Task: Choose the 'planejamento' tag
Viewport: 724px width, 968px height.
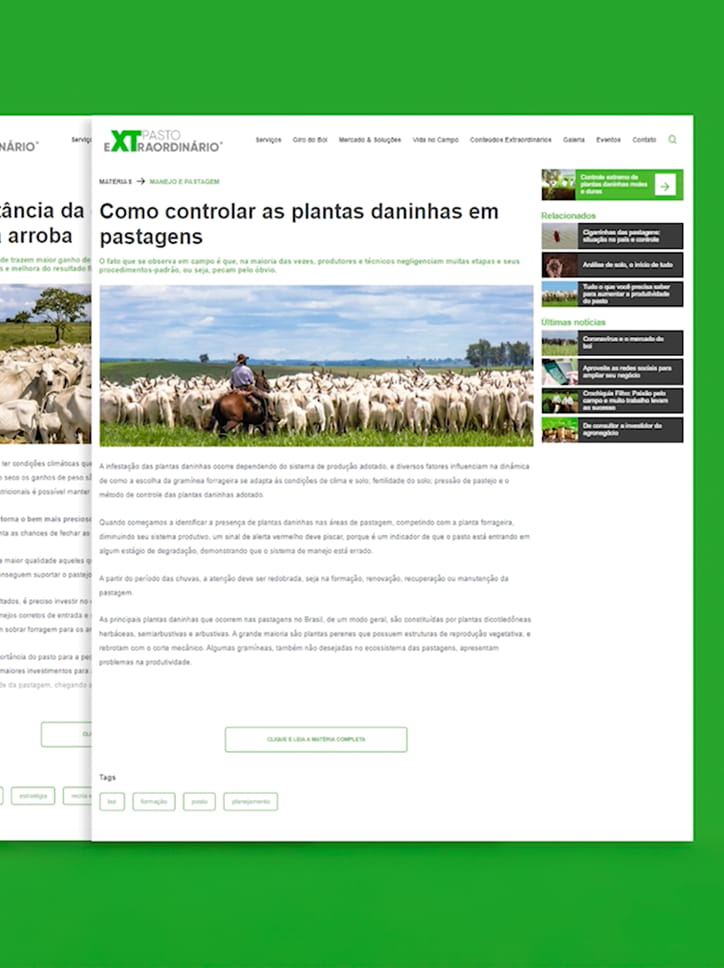Action: [x=250, y=802]
